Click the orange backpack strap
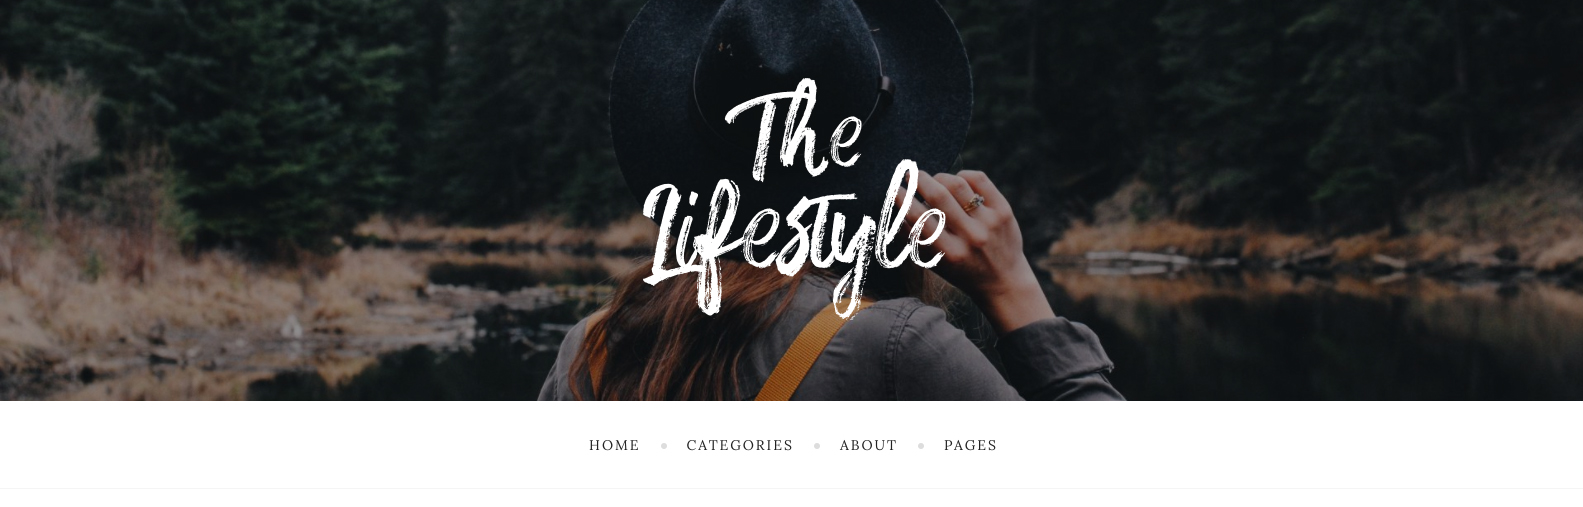Viewport: 1583px width, 507px height. pyautogui.click(x=800, y=350)
